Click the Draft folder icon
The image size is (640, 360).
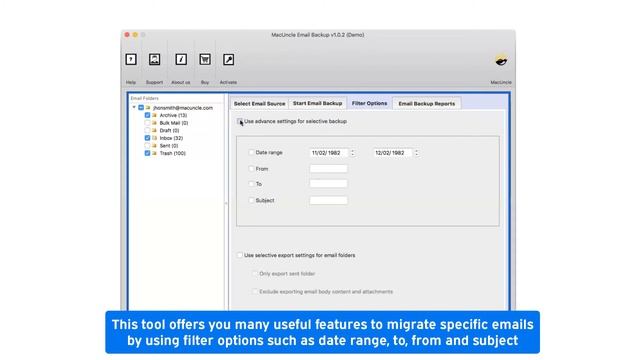154,131
